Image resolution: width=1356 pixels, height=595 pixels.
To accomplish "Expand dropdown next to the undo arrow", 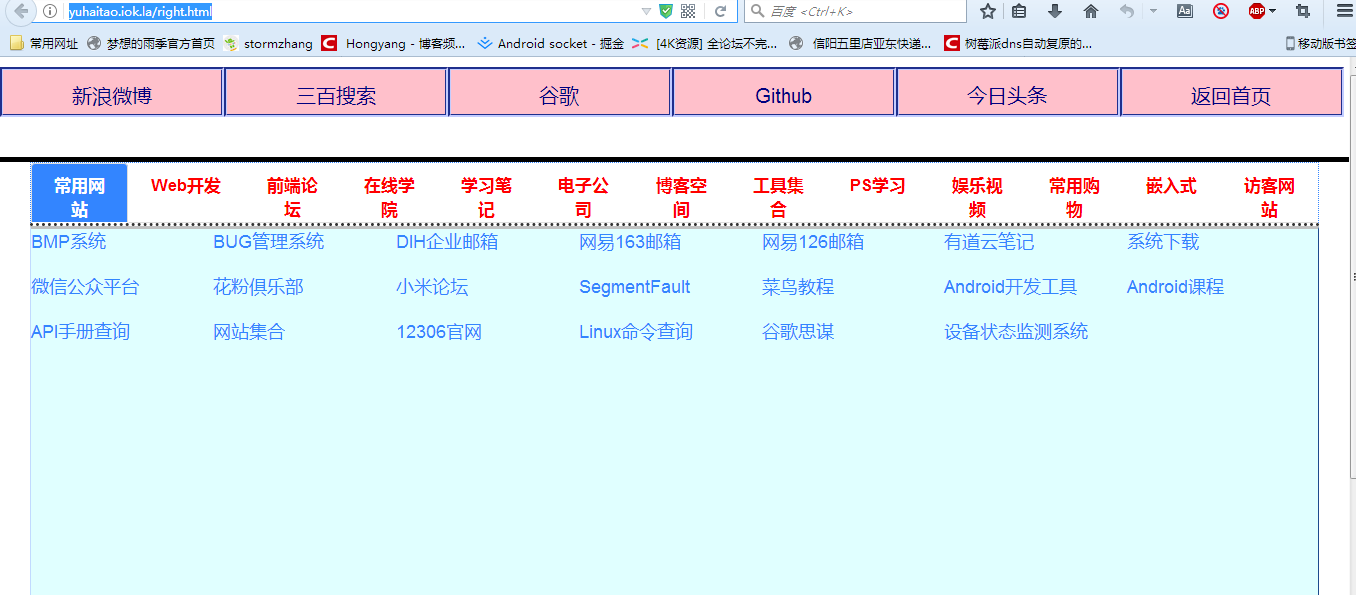I will click(x=1153, y=11).
